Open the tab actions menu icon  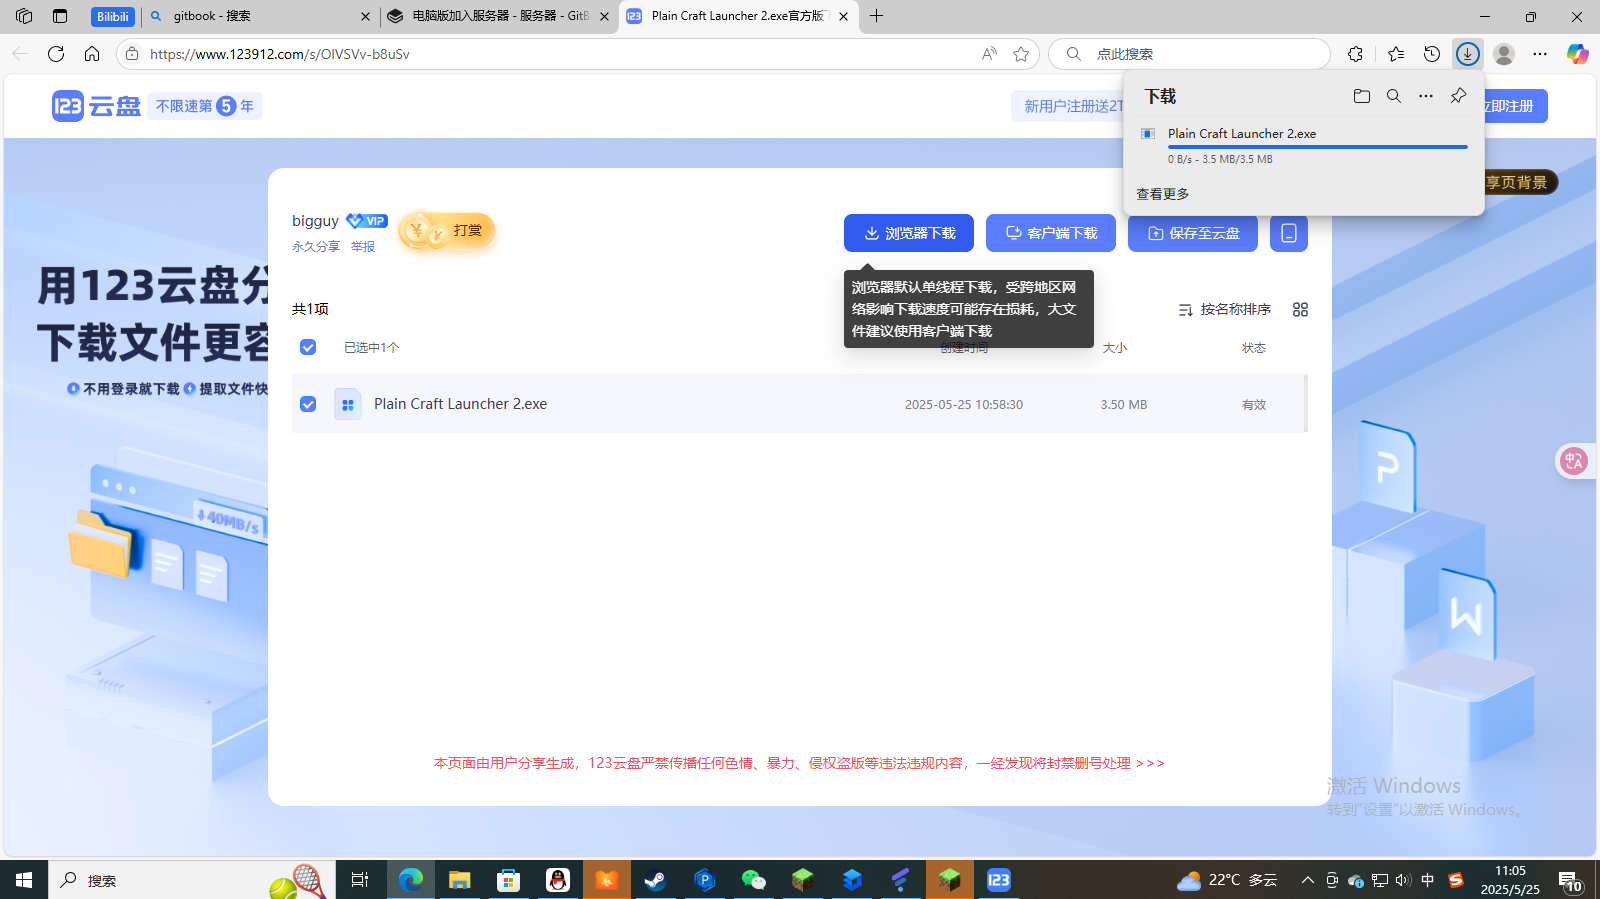coord(60,16)
